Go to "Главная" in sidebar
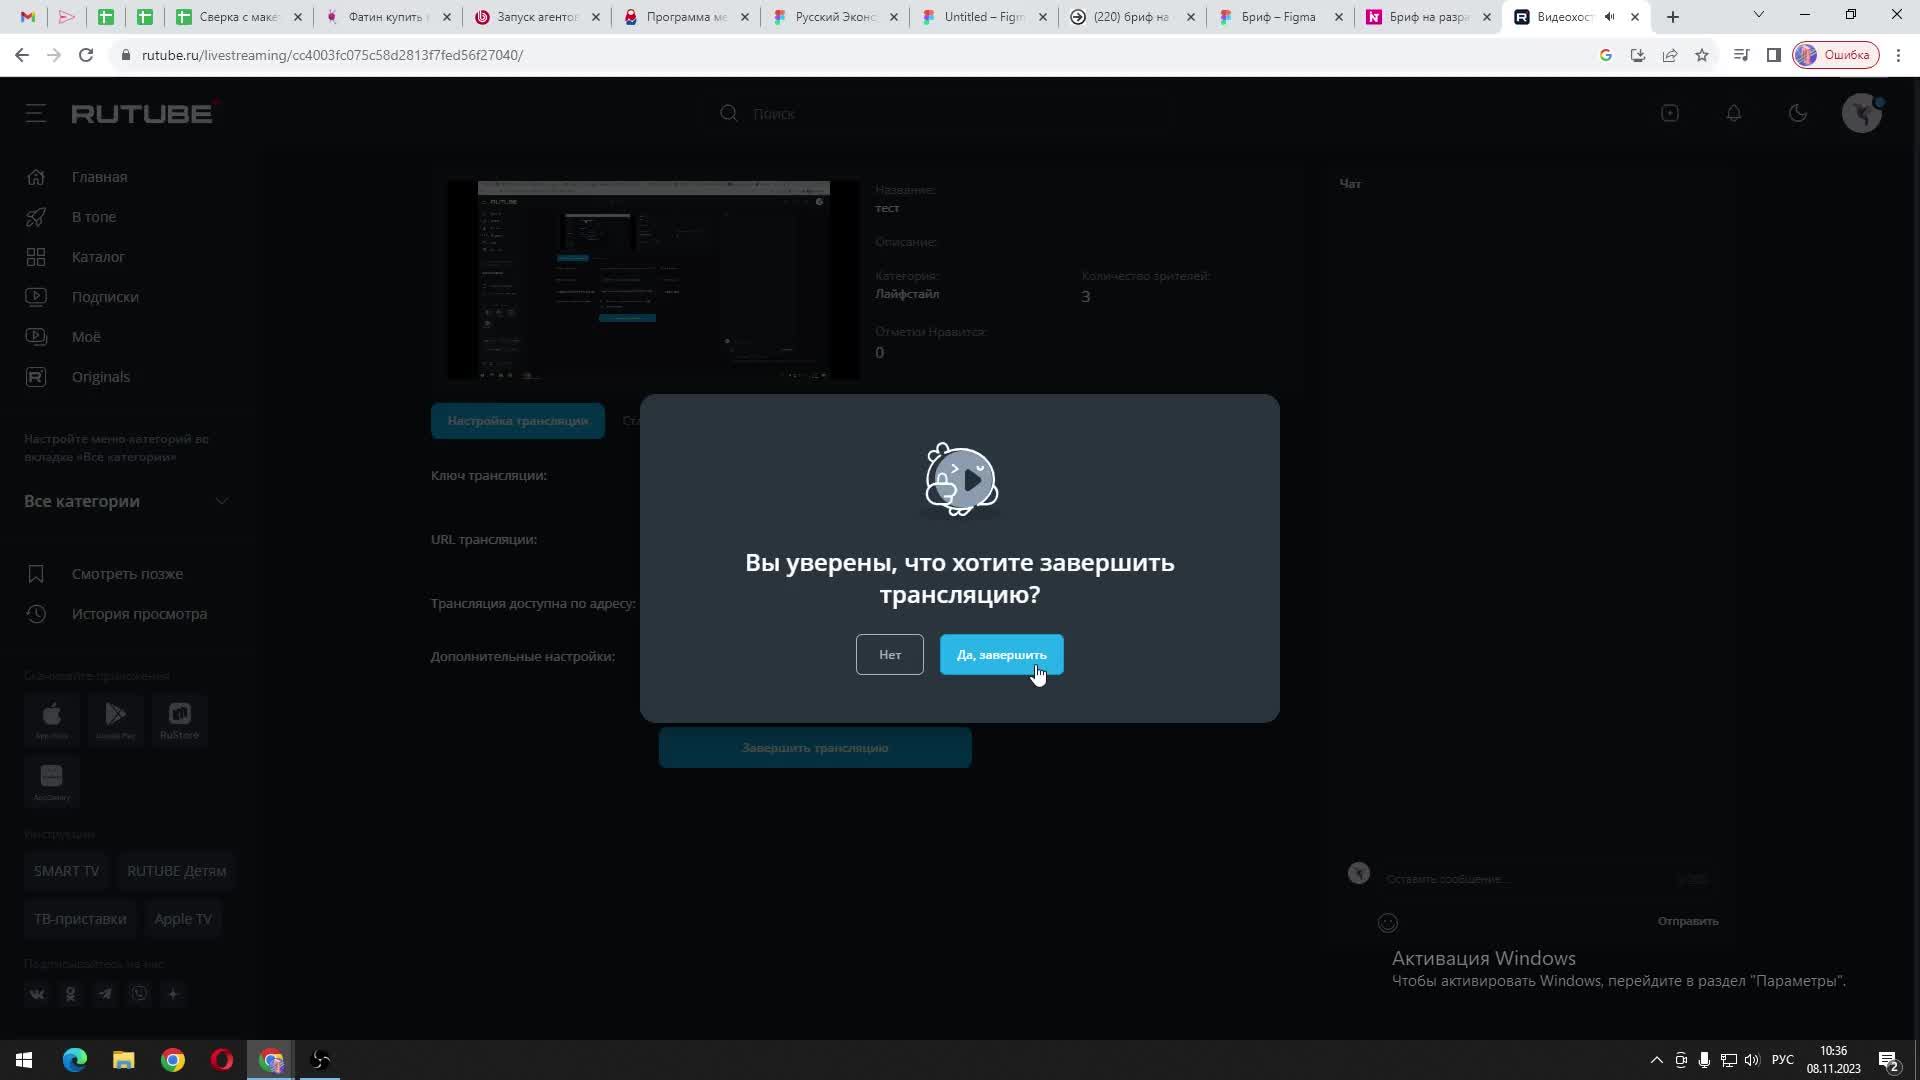 (99, 177)
